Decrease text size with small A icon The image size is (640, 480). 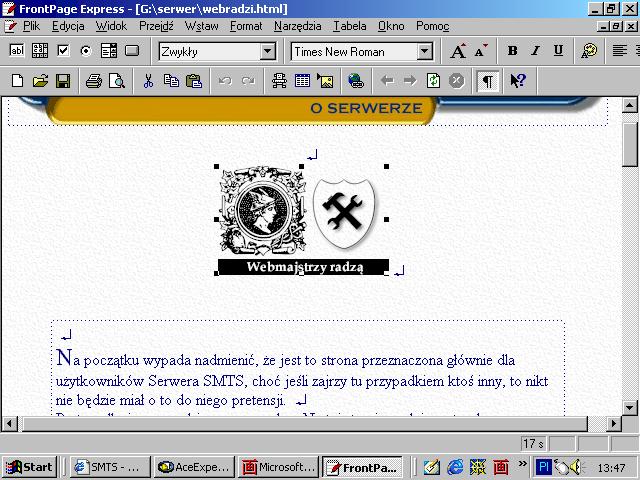(480, 51)
